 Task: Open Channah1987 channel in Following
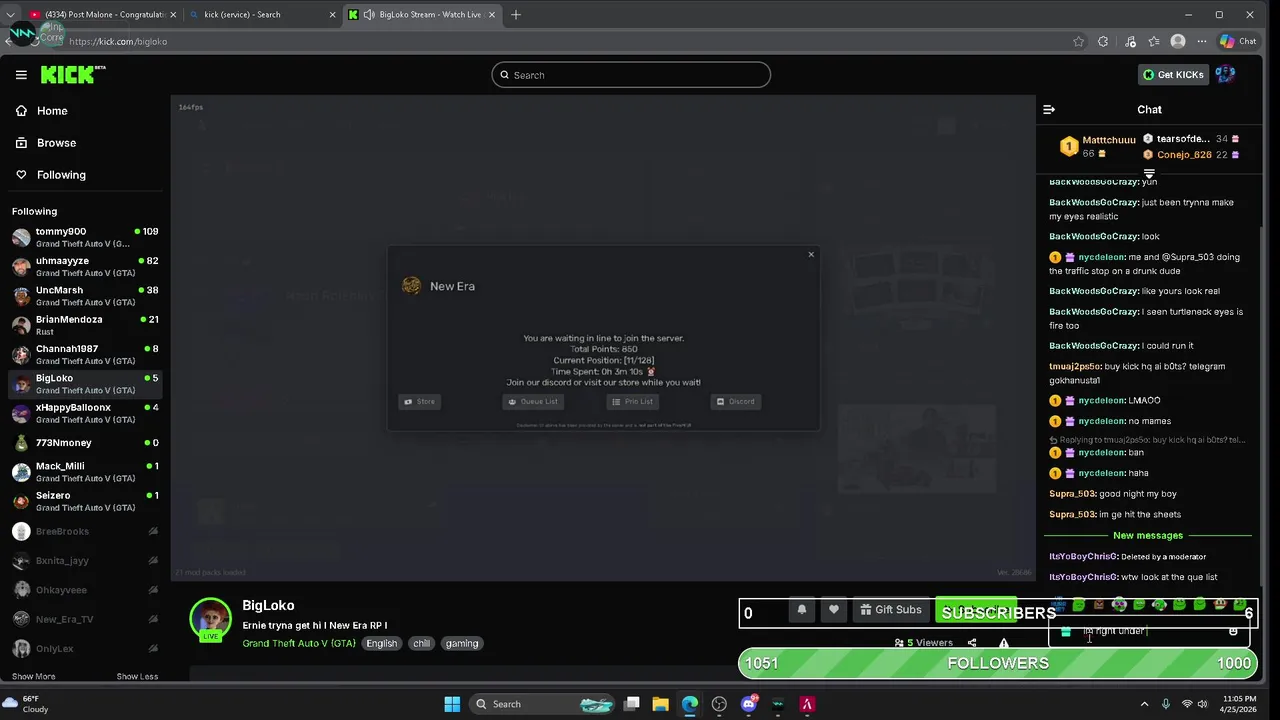pyautogui.click(x=85, y=354)
